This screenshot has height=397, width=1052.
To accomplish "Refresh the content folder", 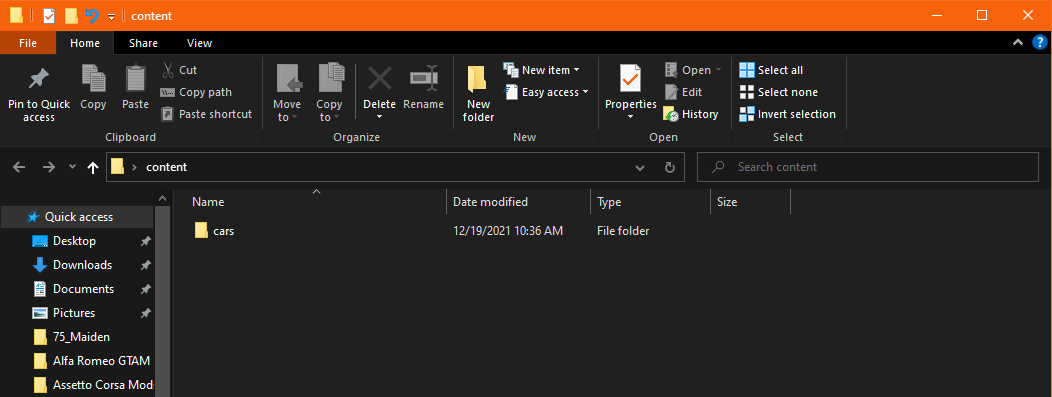I will point(670,168).
